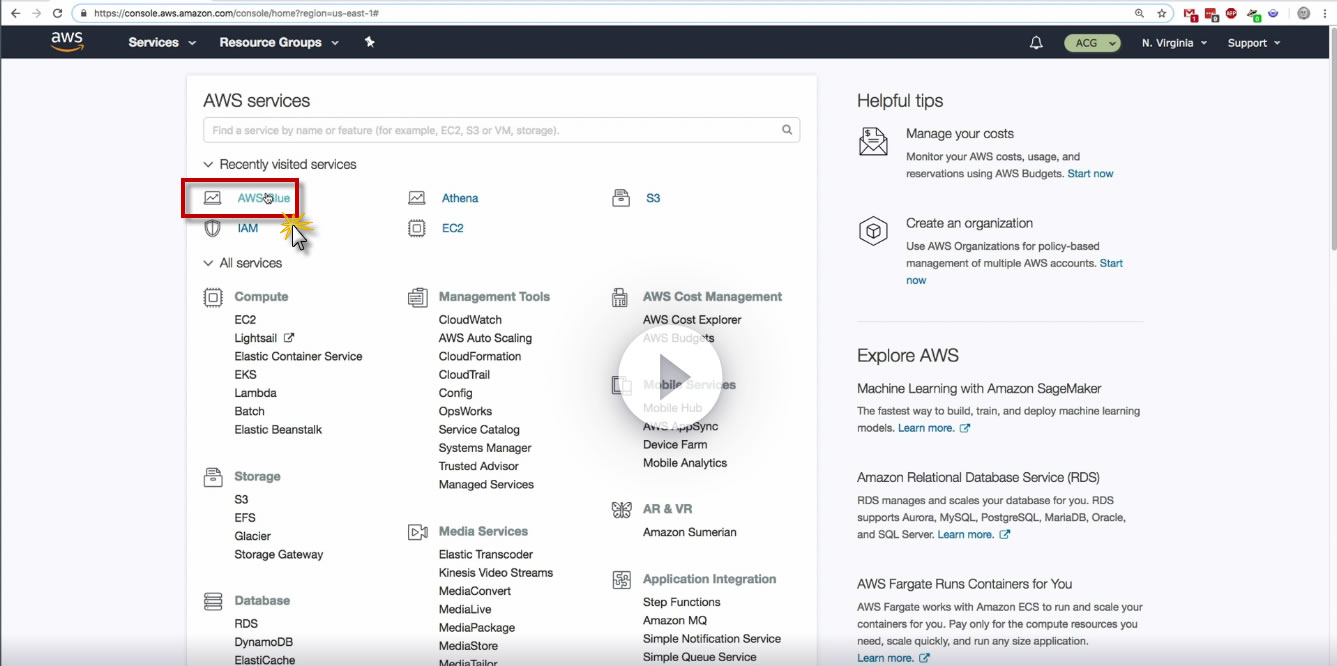Image resolution: width=1337 pixels, height=666 pixels.
Task: Open Trusted Advisor service
Action: (x=479, y=466)
